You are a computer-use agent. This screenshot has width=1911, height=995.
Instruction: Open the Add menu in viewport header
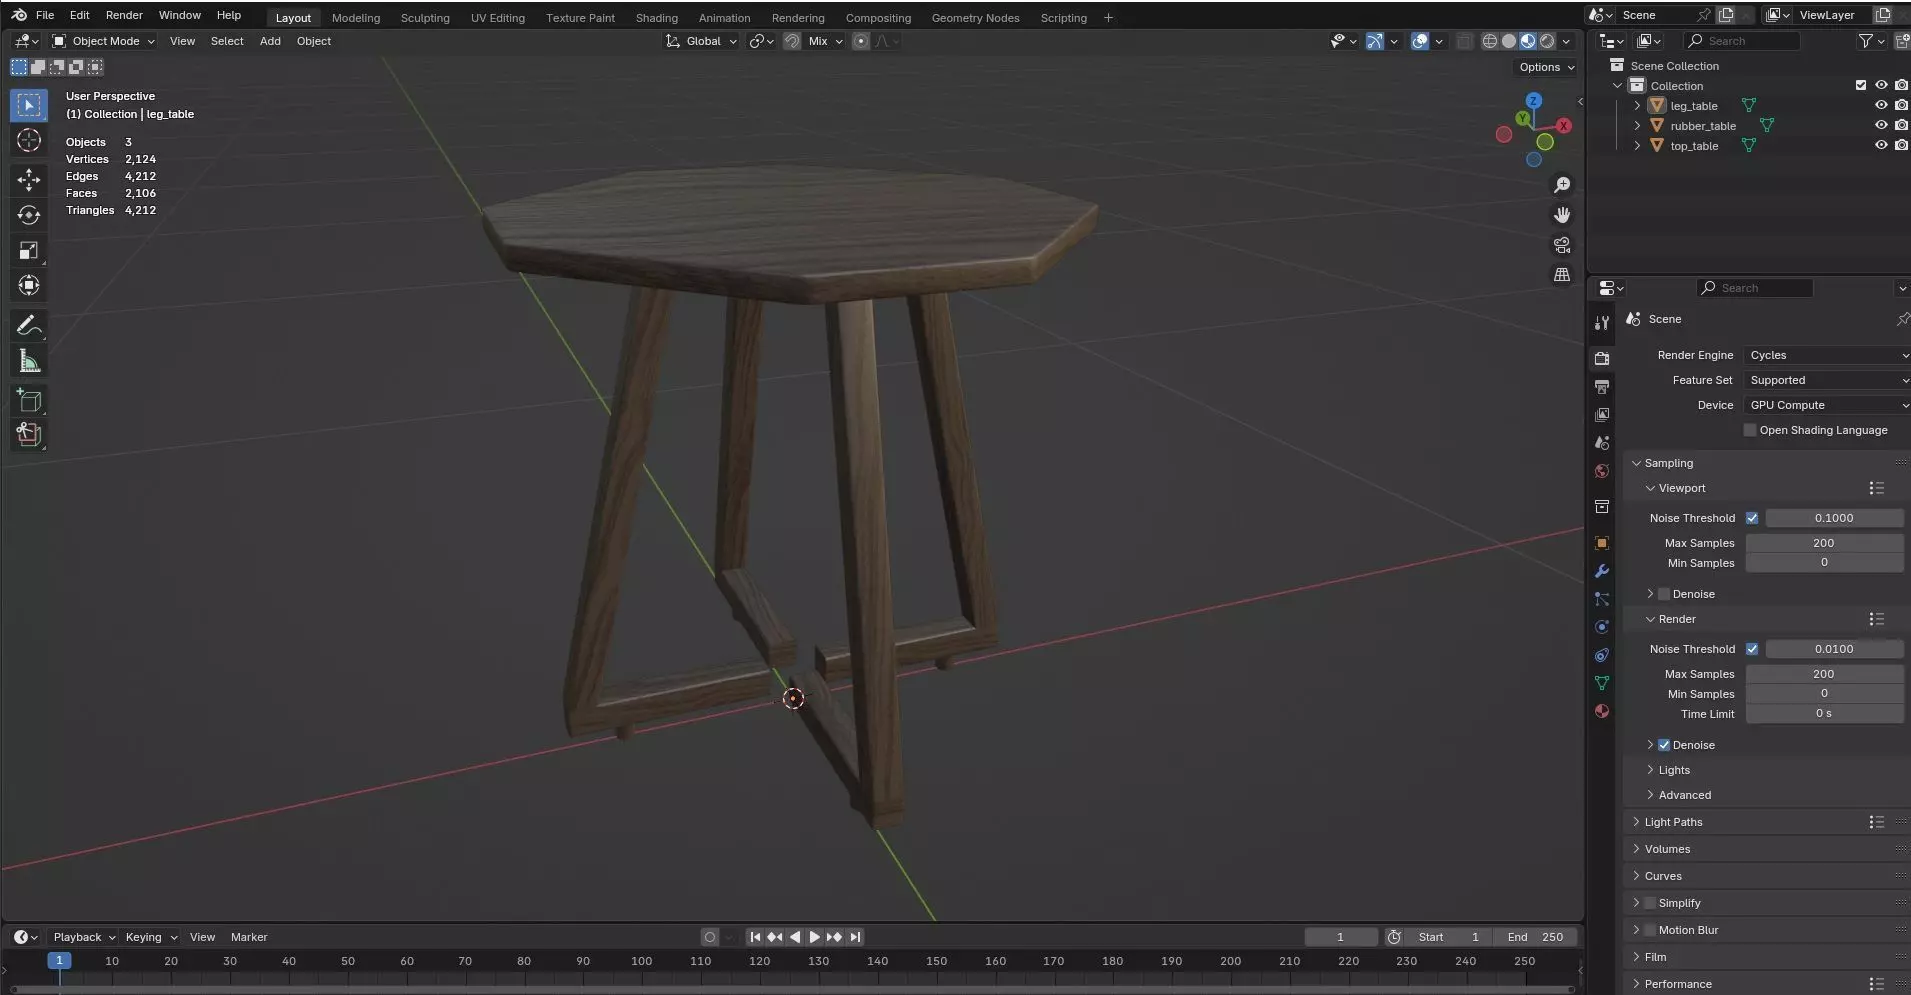coord(270,41)
